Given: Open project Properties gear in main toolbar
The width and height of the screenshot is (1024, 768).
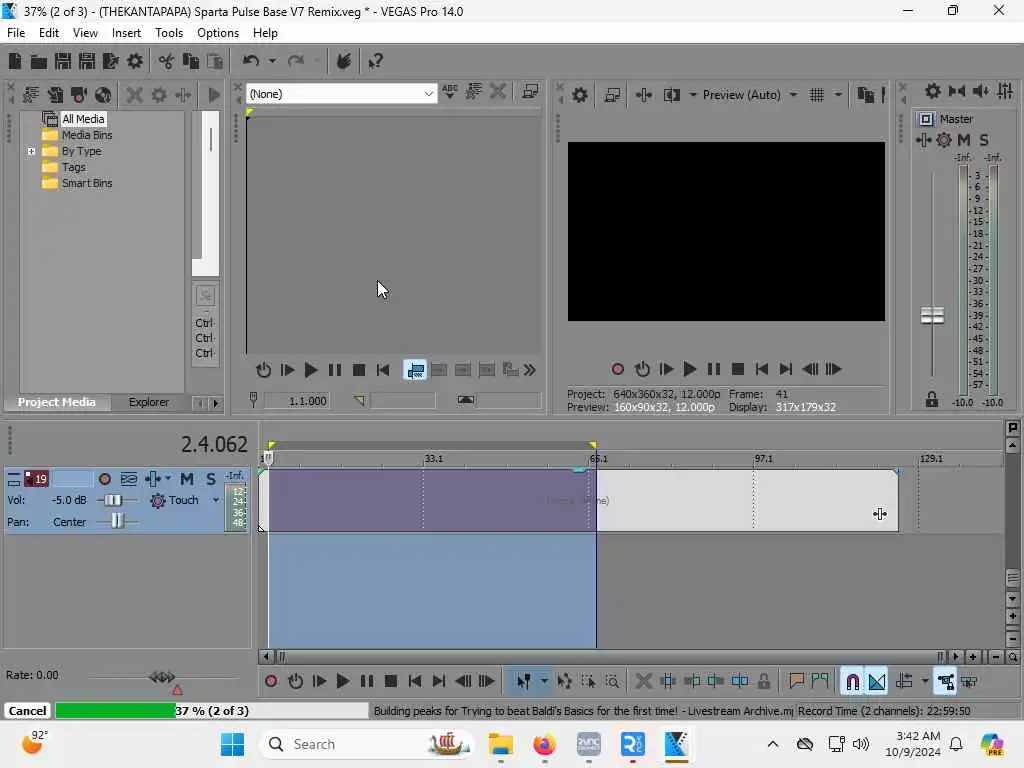Looking at the screenshot, I should pos(135,61).
